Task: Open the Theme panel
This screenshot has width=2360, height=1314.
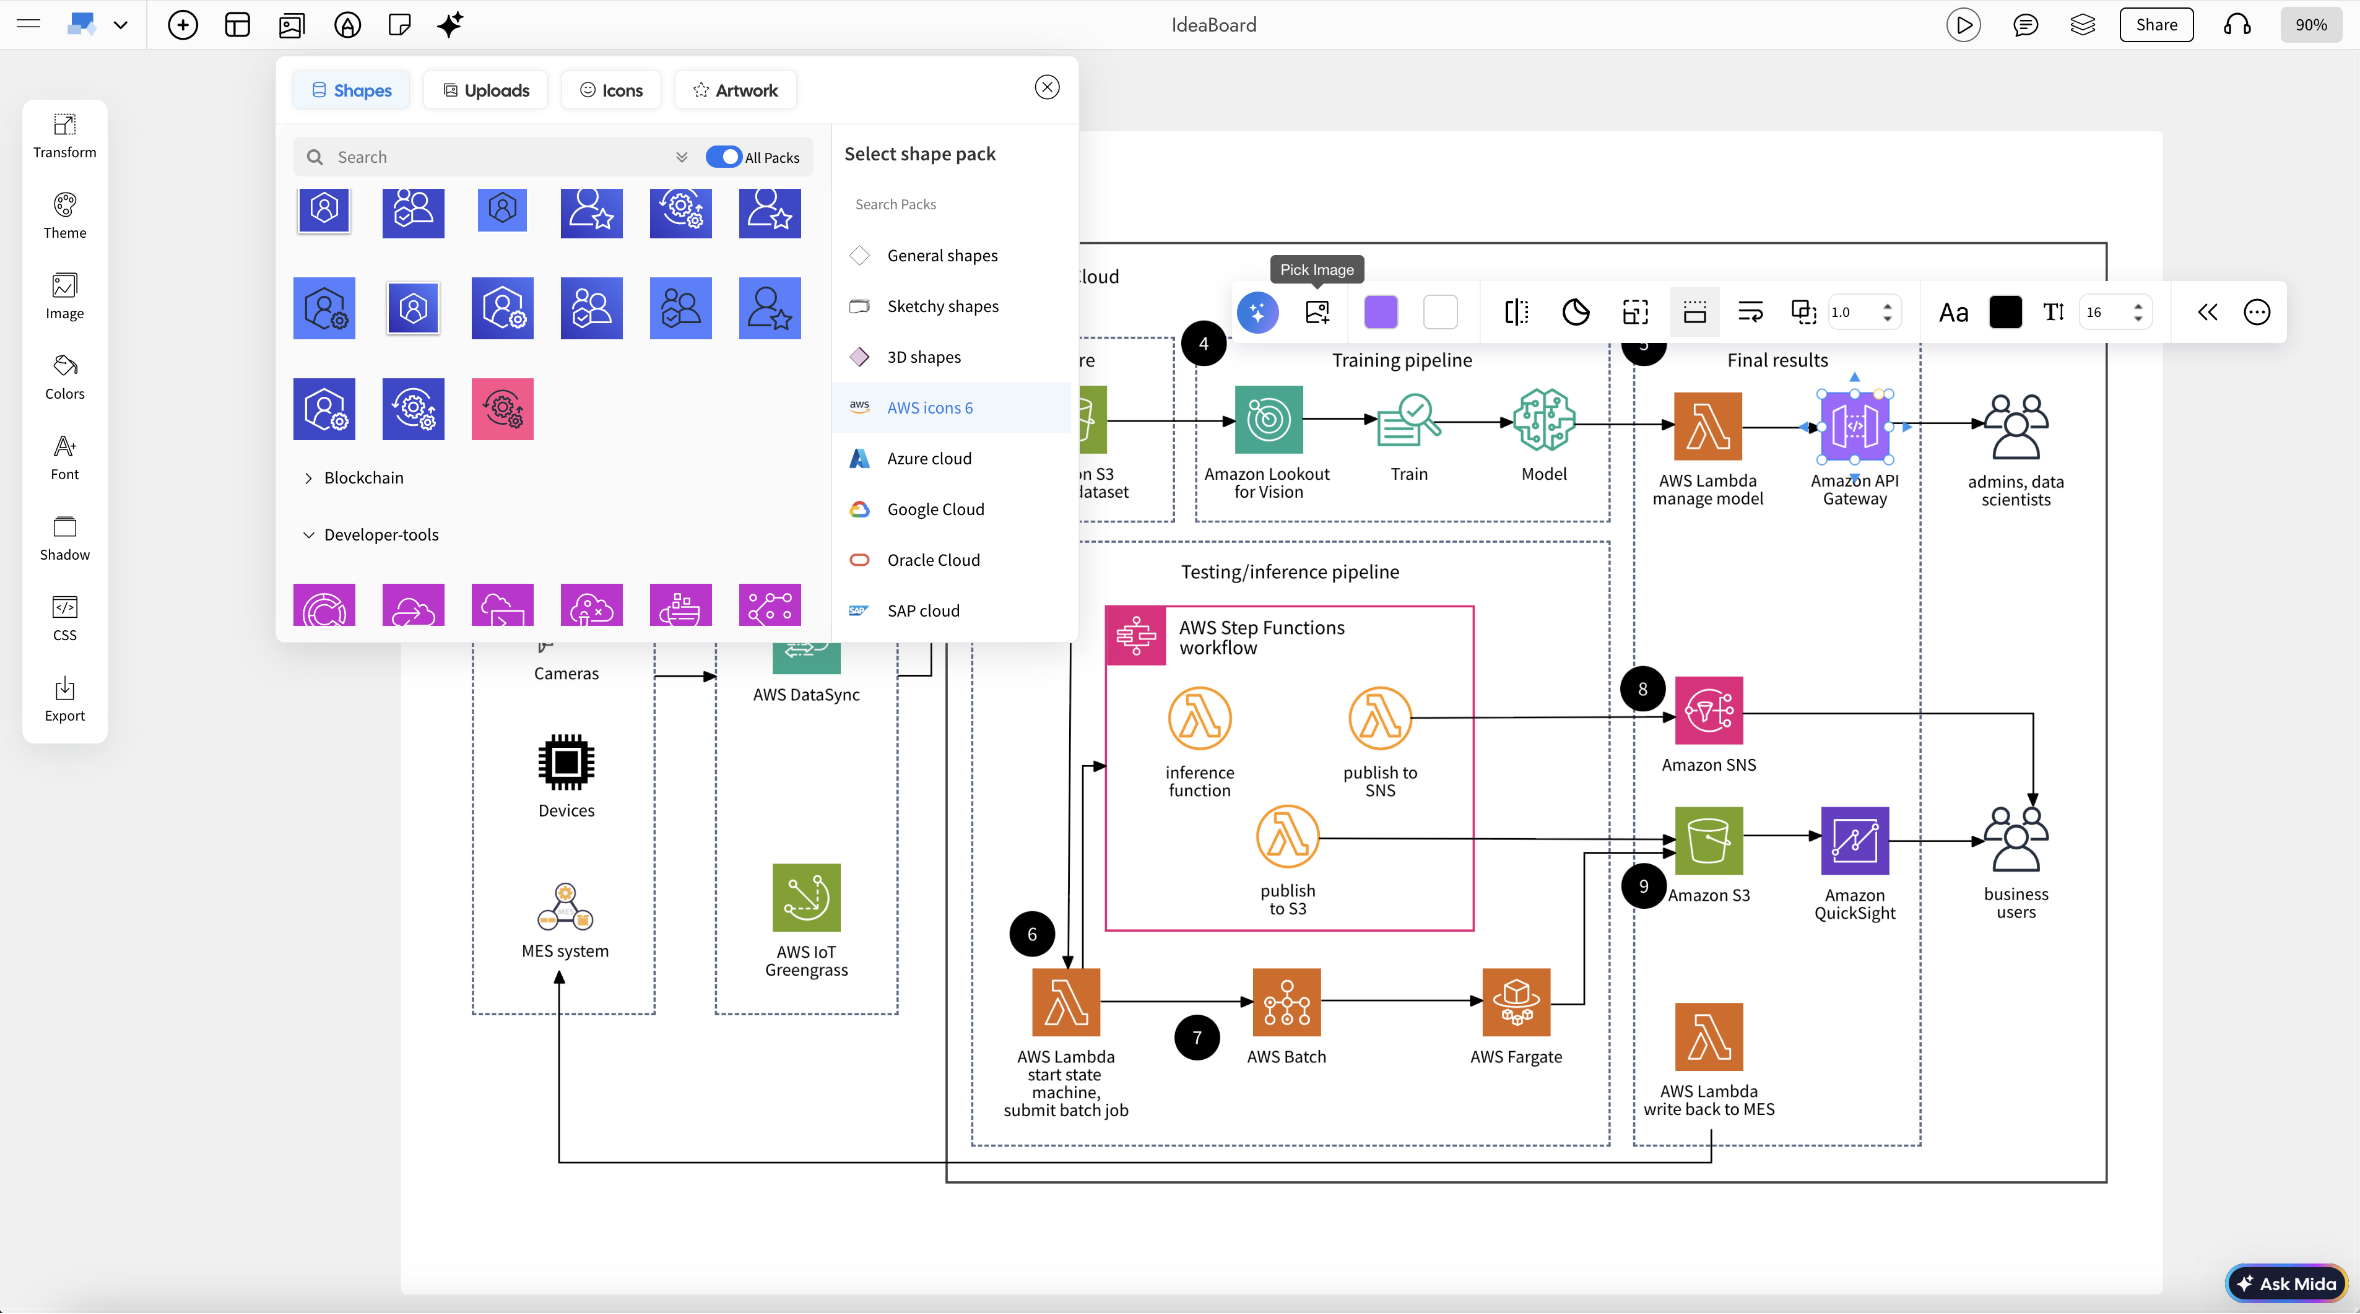Action: point(65,216)
